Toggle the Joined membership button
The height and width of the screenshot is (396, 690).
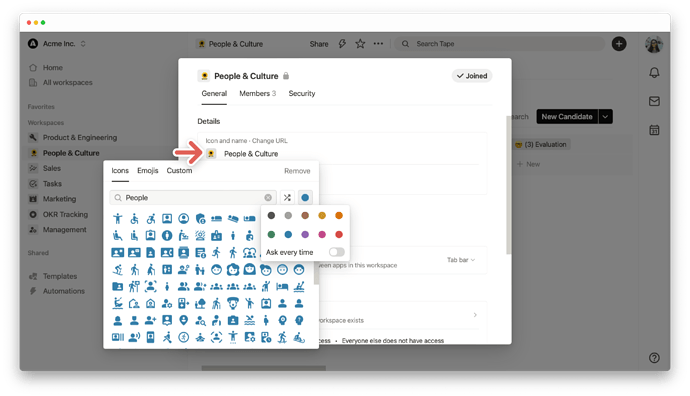click(472, 76)
